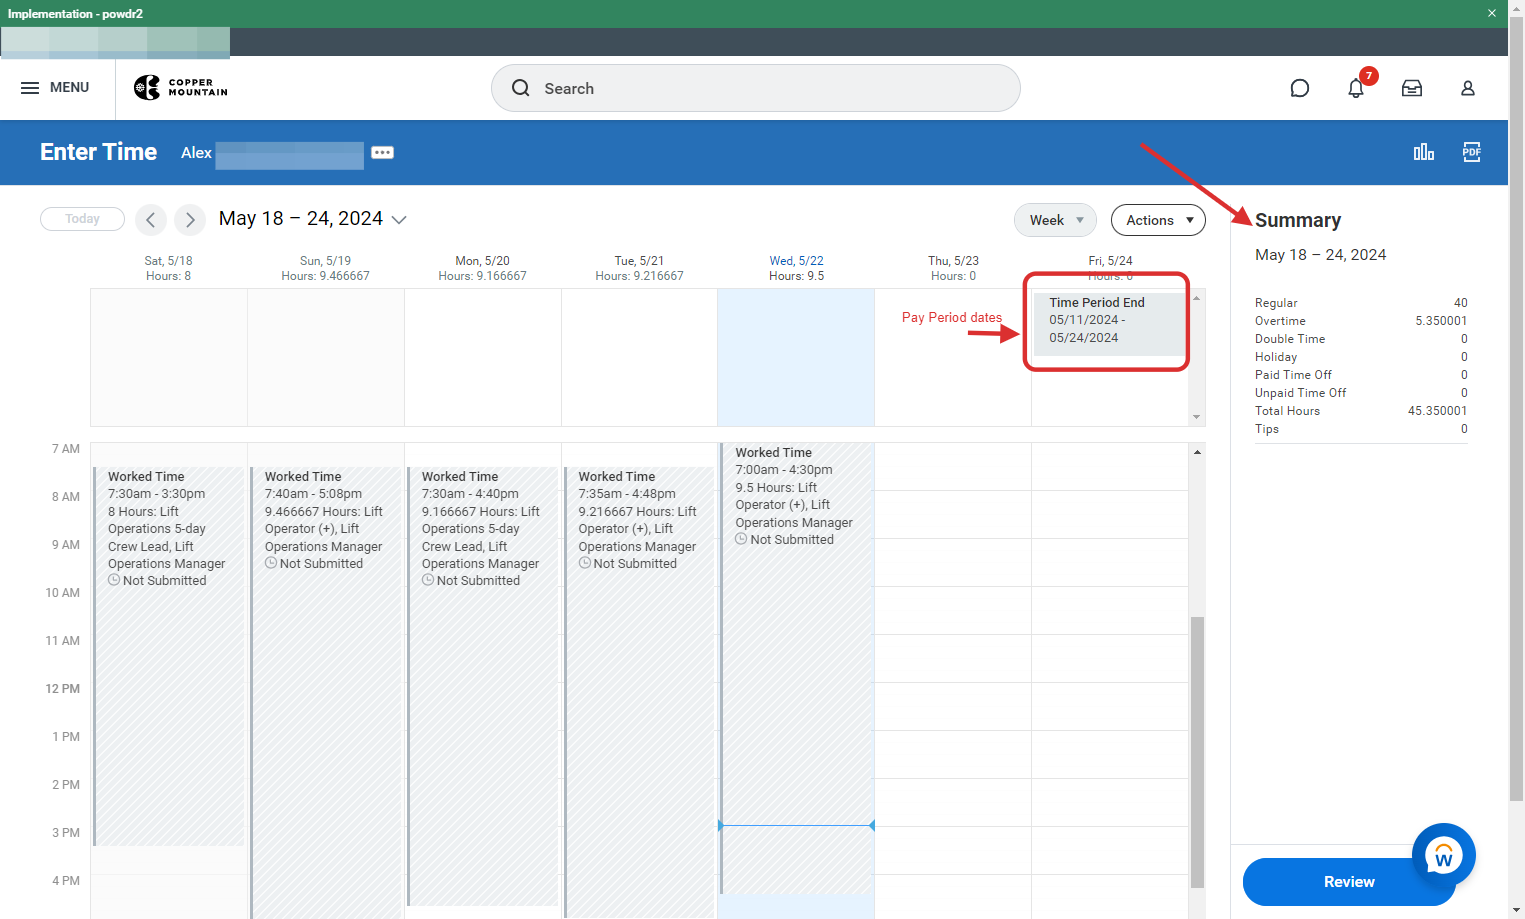This screenshot has height=919, width=1525.
Task: Open the hamburger MENU icon
Action: [30, 88]
